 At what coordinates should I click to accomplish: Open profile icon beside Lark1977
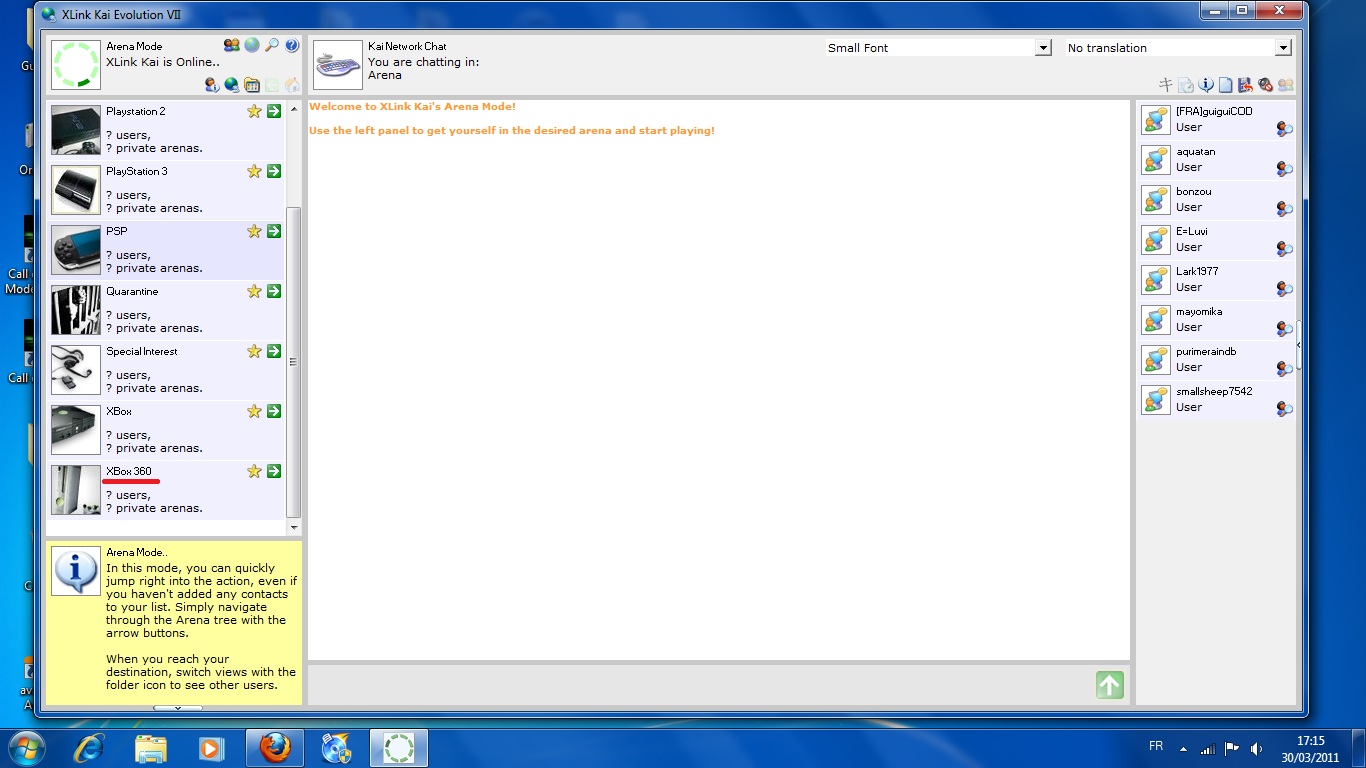click(x=1284, y=289)
